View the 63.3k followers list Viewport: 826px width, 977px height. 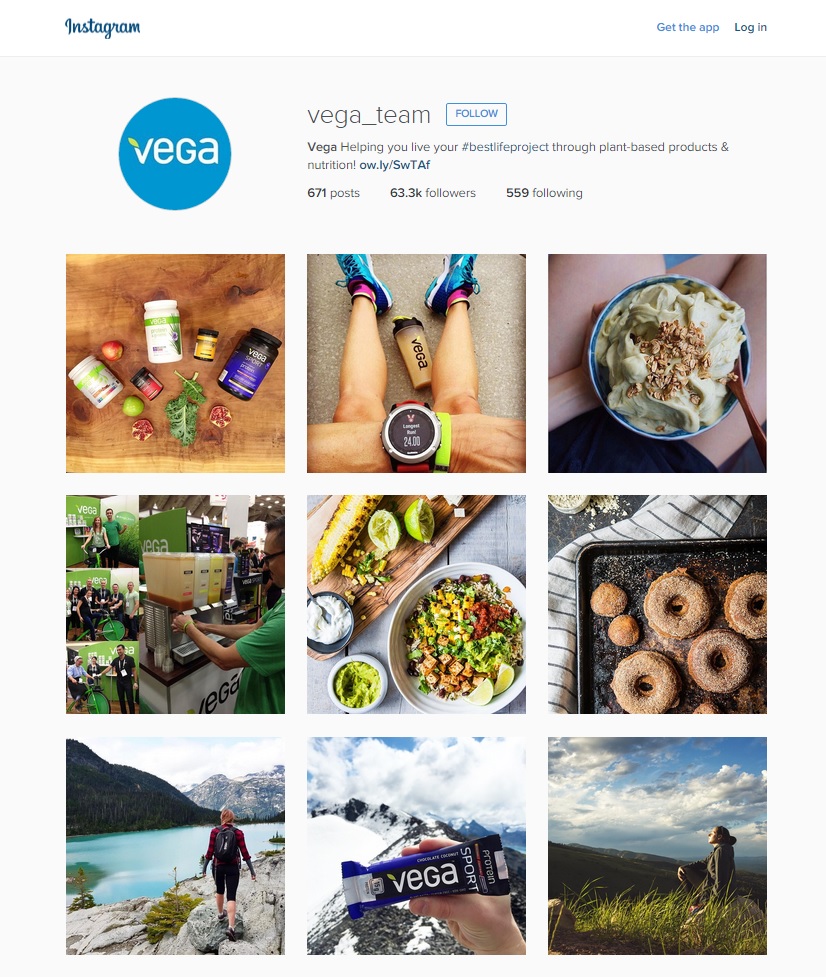[432, 193]
